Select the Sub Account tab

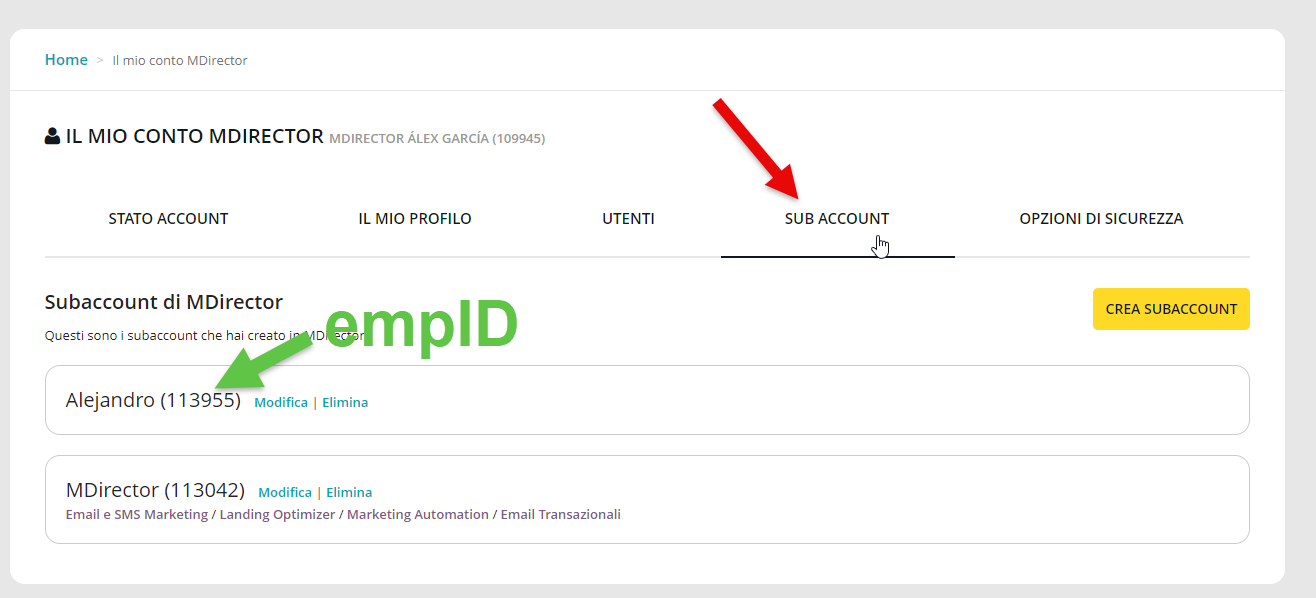pyautogui.click(x=837, y=218)
